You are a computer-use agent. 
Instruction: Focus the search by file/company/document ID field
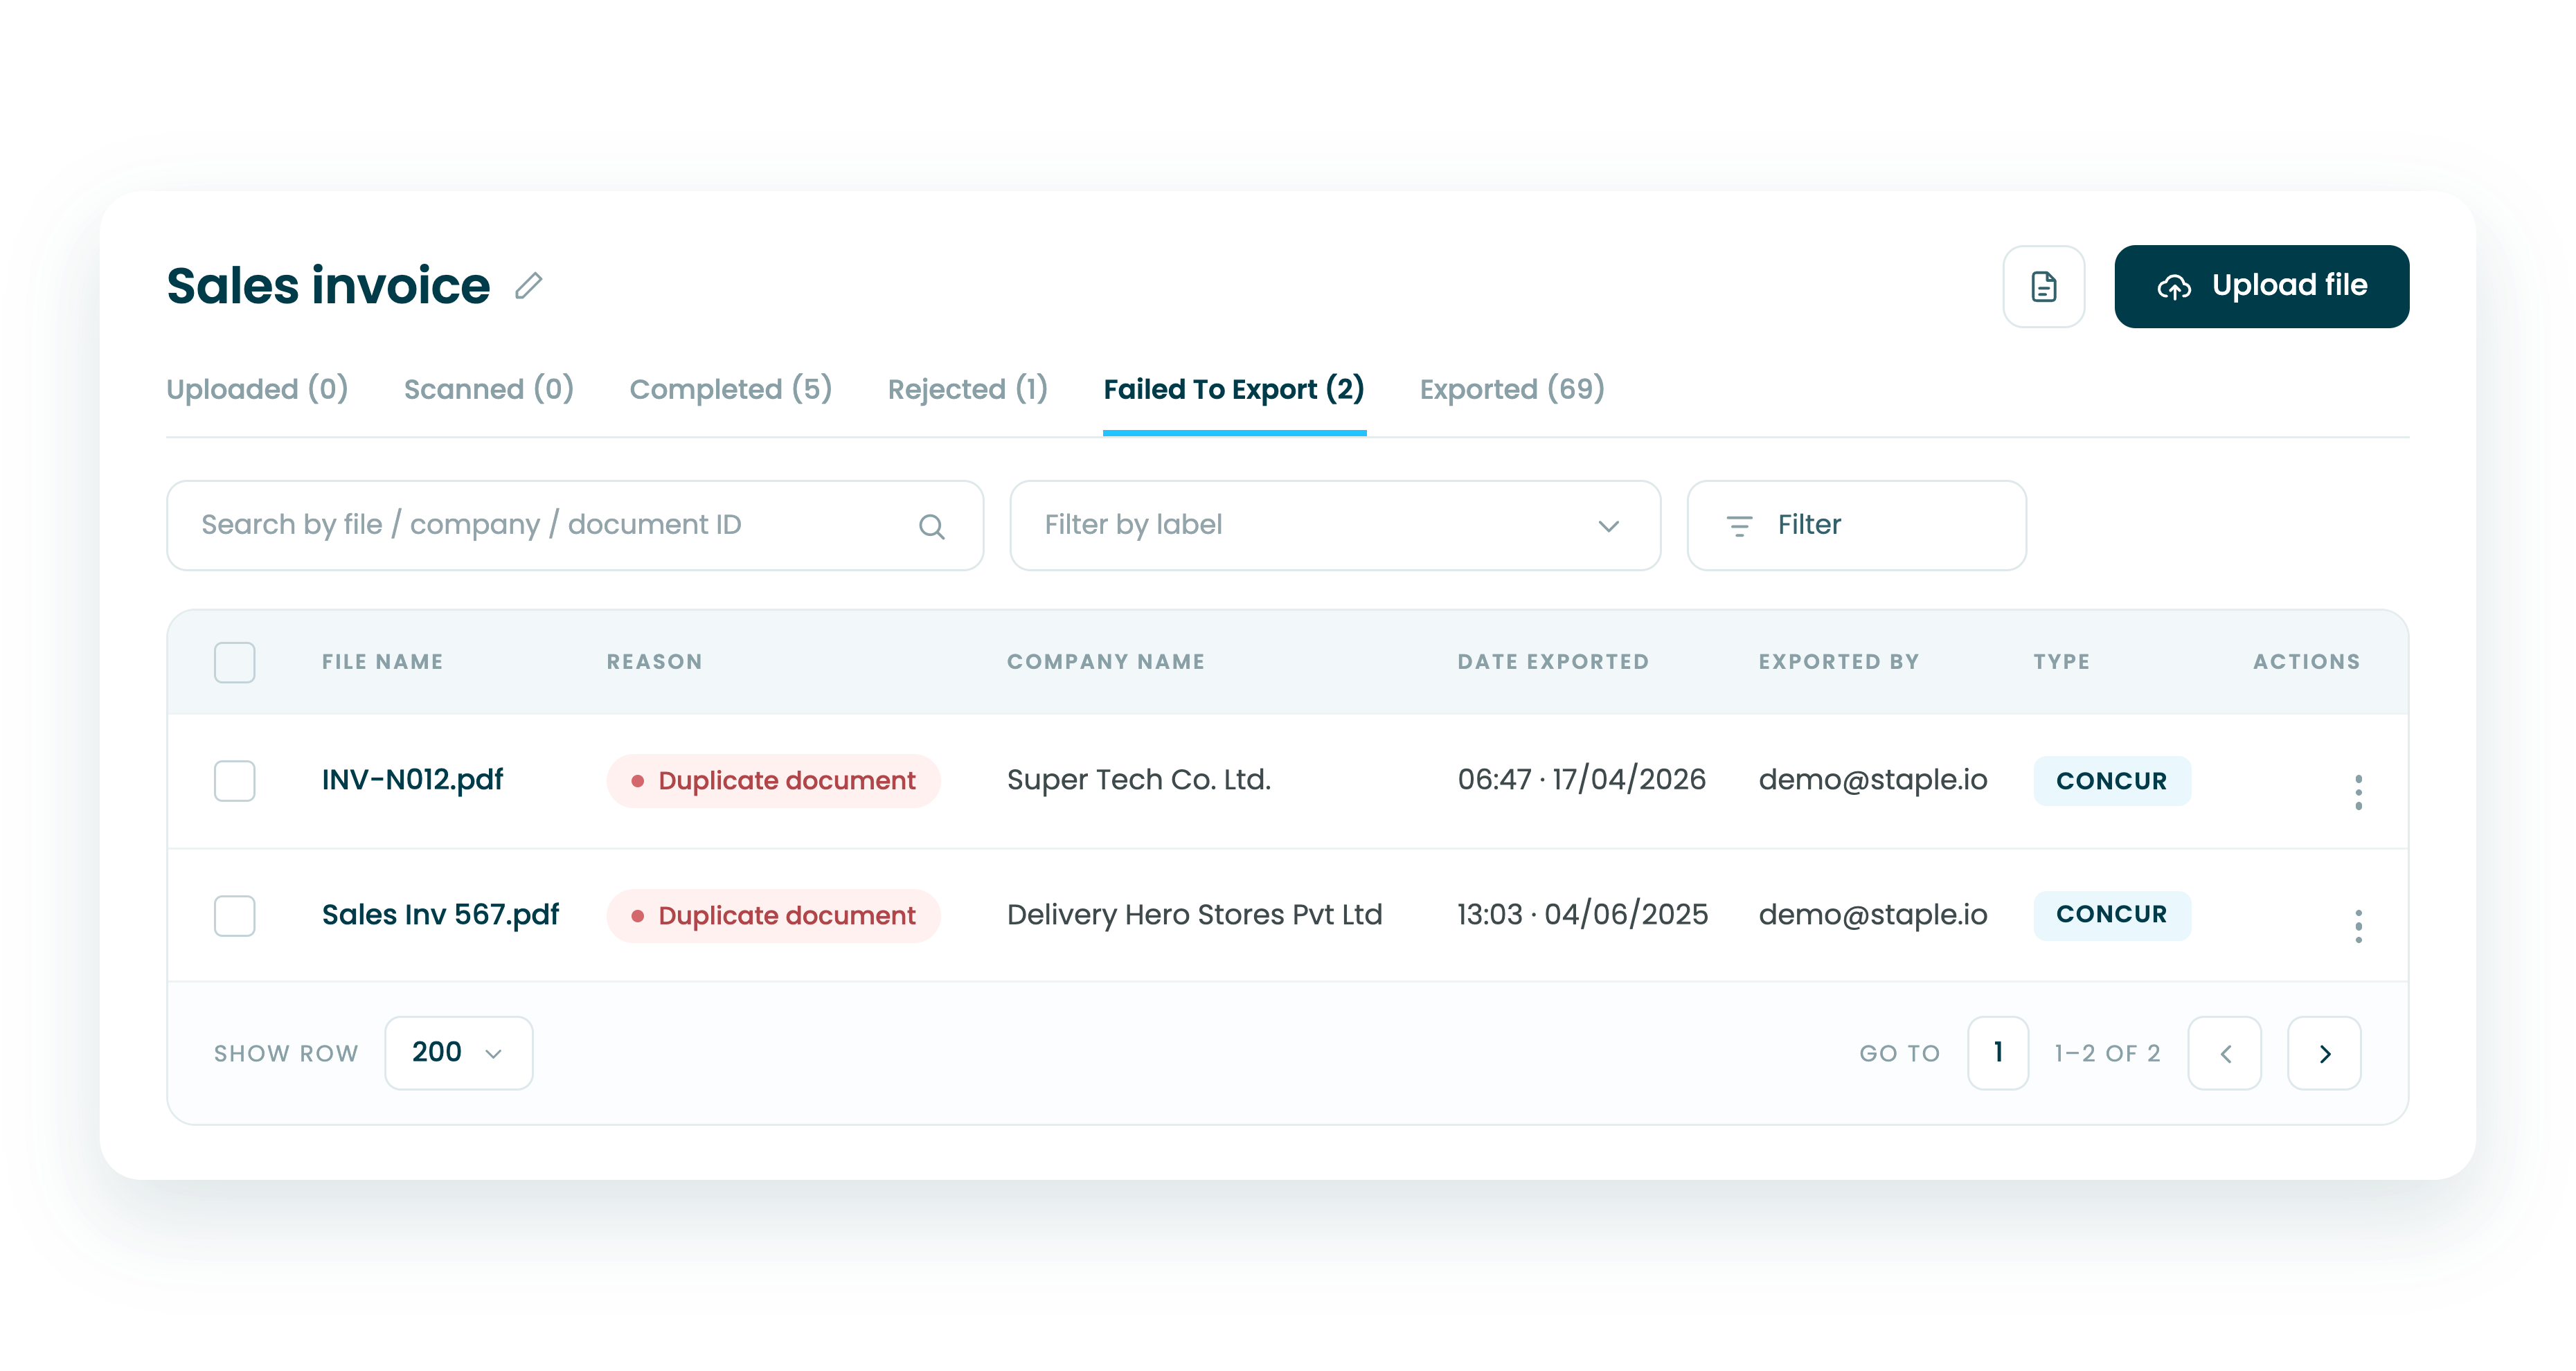[575, 525]
